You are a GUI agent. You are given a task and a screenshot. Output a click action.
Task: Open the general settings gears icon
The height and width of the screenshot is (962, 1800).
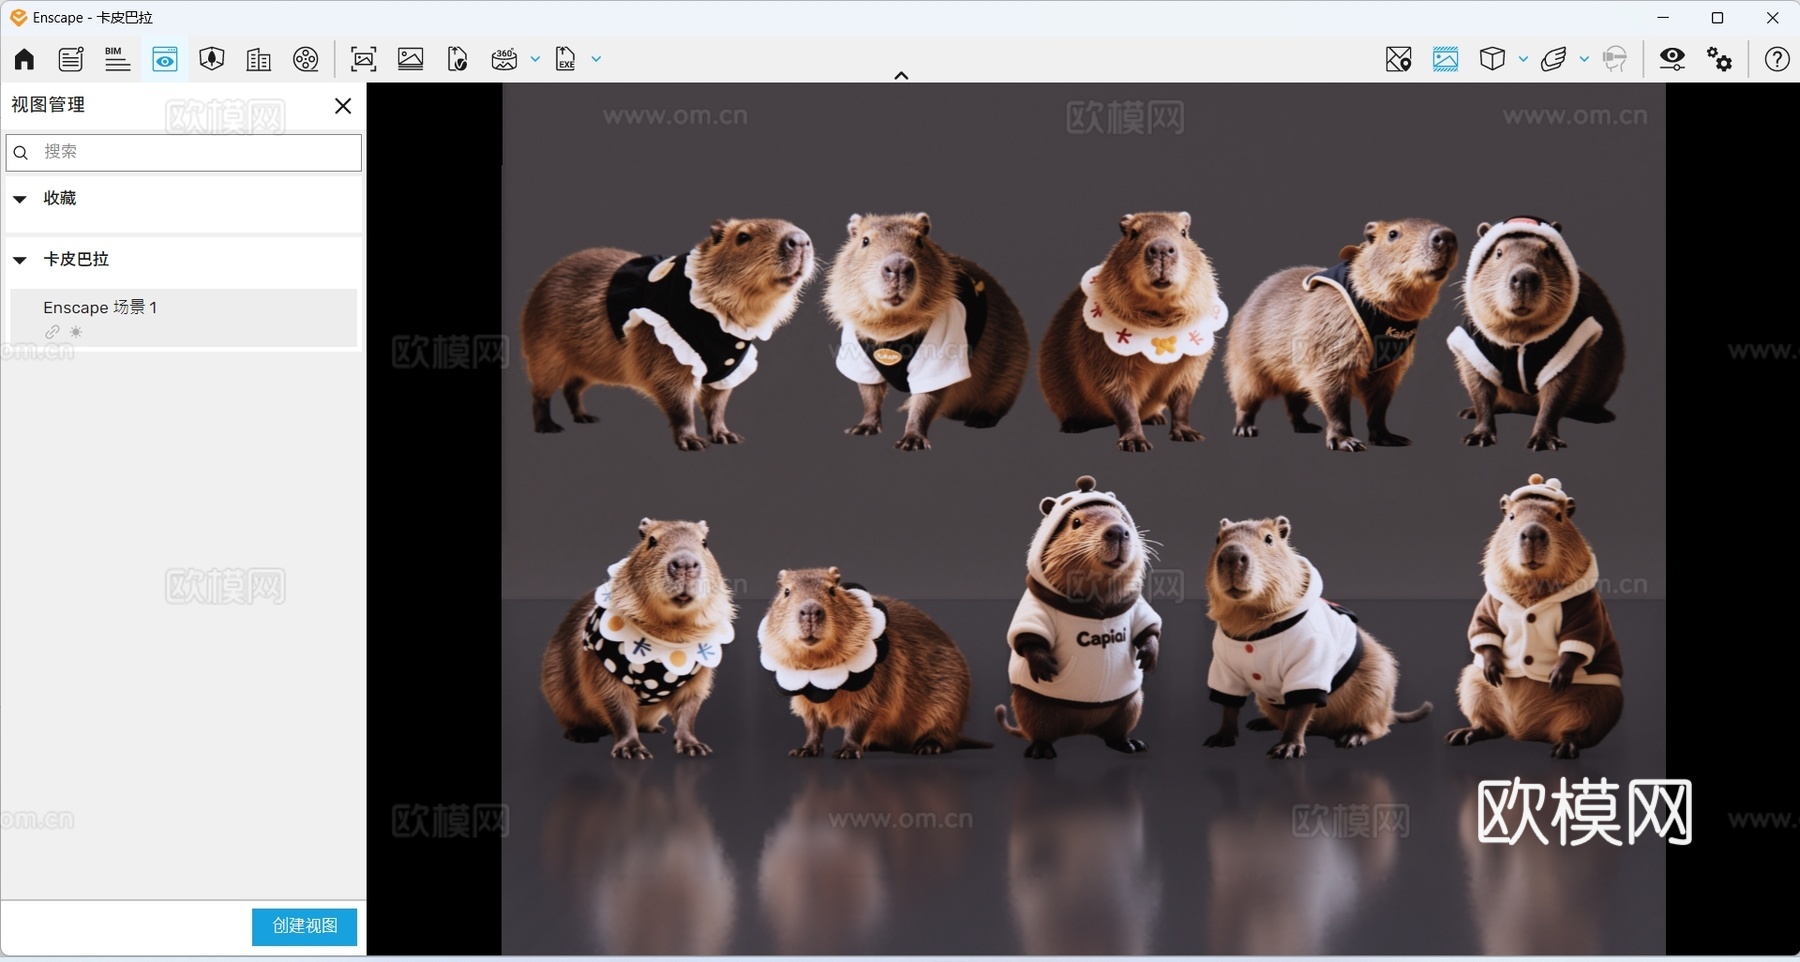coord(1720,59)
